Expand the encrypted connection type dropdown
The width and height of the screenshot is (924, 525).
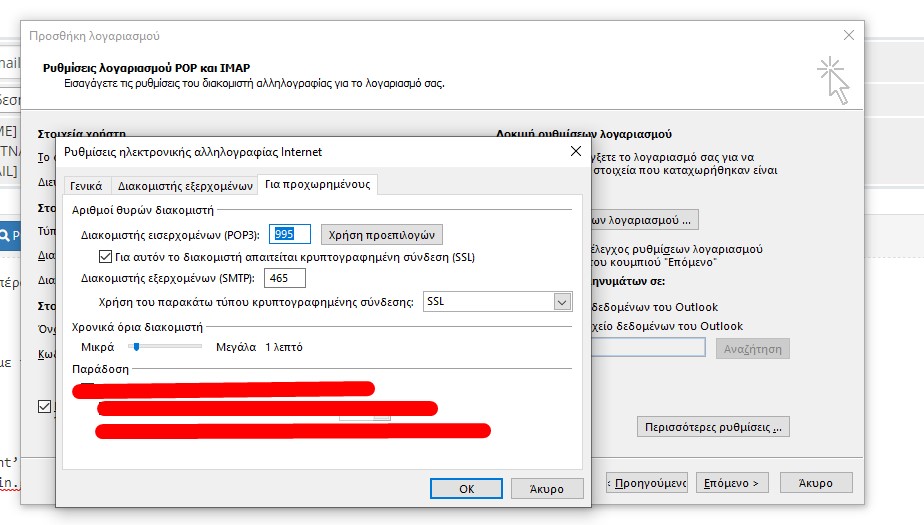(561, 301)
